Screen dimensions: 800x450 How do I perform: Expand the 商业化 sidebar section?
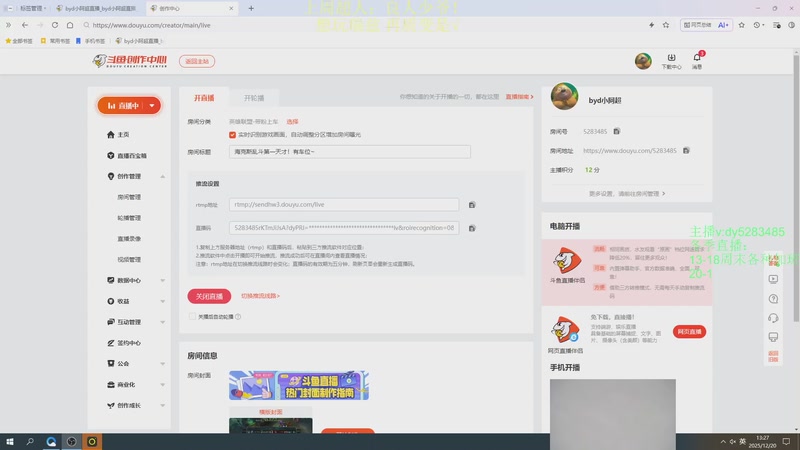pyautogui.click(x=163, y=385)
